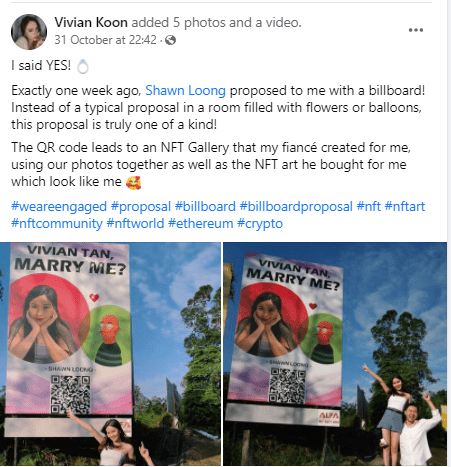Open the #nftcommunity hashtag

coord(57,223)
